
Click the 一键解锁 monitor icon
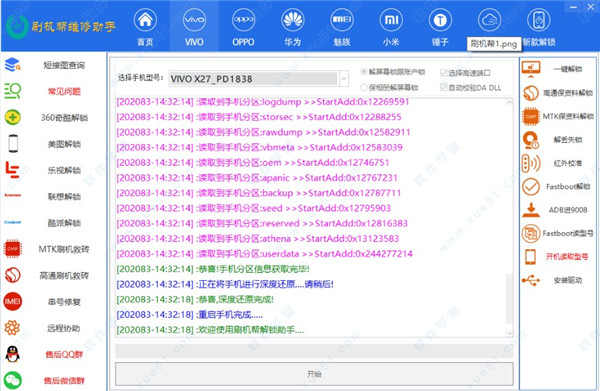tap(531, 69)
